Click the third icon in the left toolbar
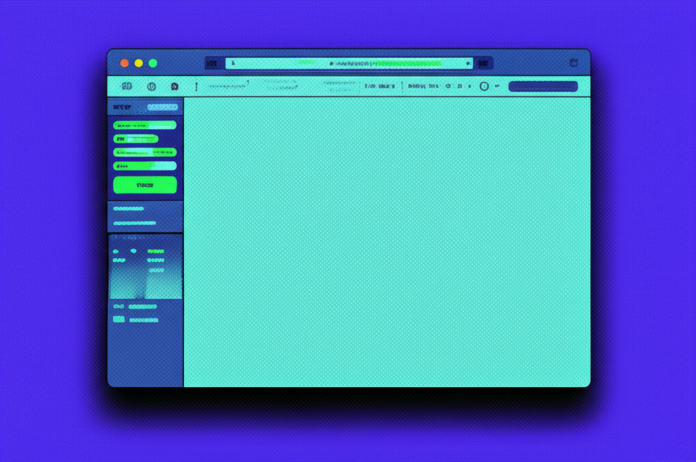 coord(175,87)
